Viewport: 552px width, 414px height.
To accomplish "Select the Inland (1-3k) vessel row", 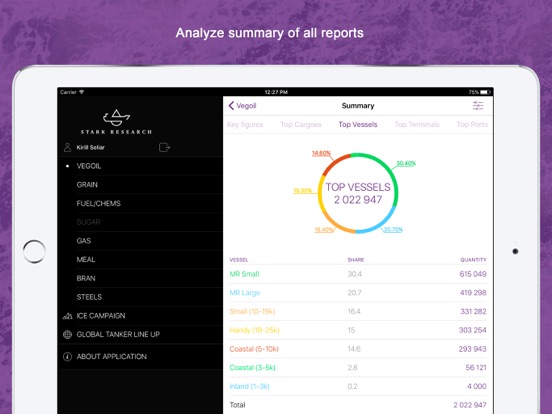I will 358,386.
